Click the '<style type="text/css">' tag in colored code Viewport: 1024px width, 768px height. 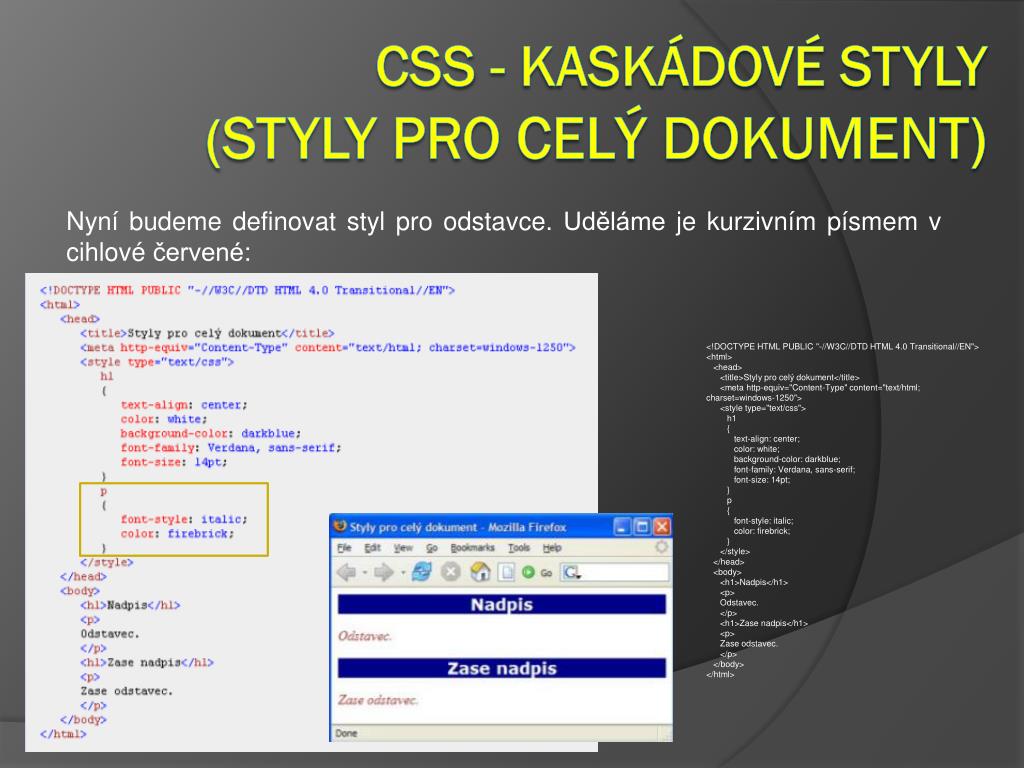coord(157,362)
